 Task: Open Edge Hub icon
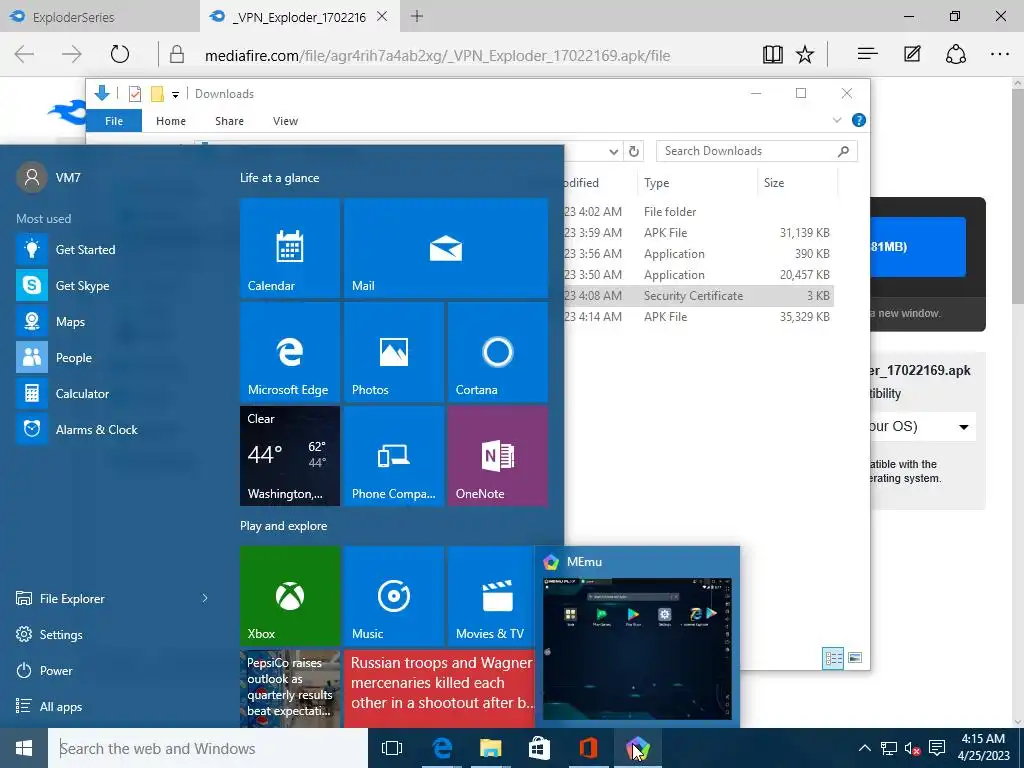click(867, 54)
